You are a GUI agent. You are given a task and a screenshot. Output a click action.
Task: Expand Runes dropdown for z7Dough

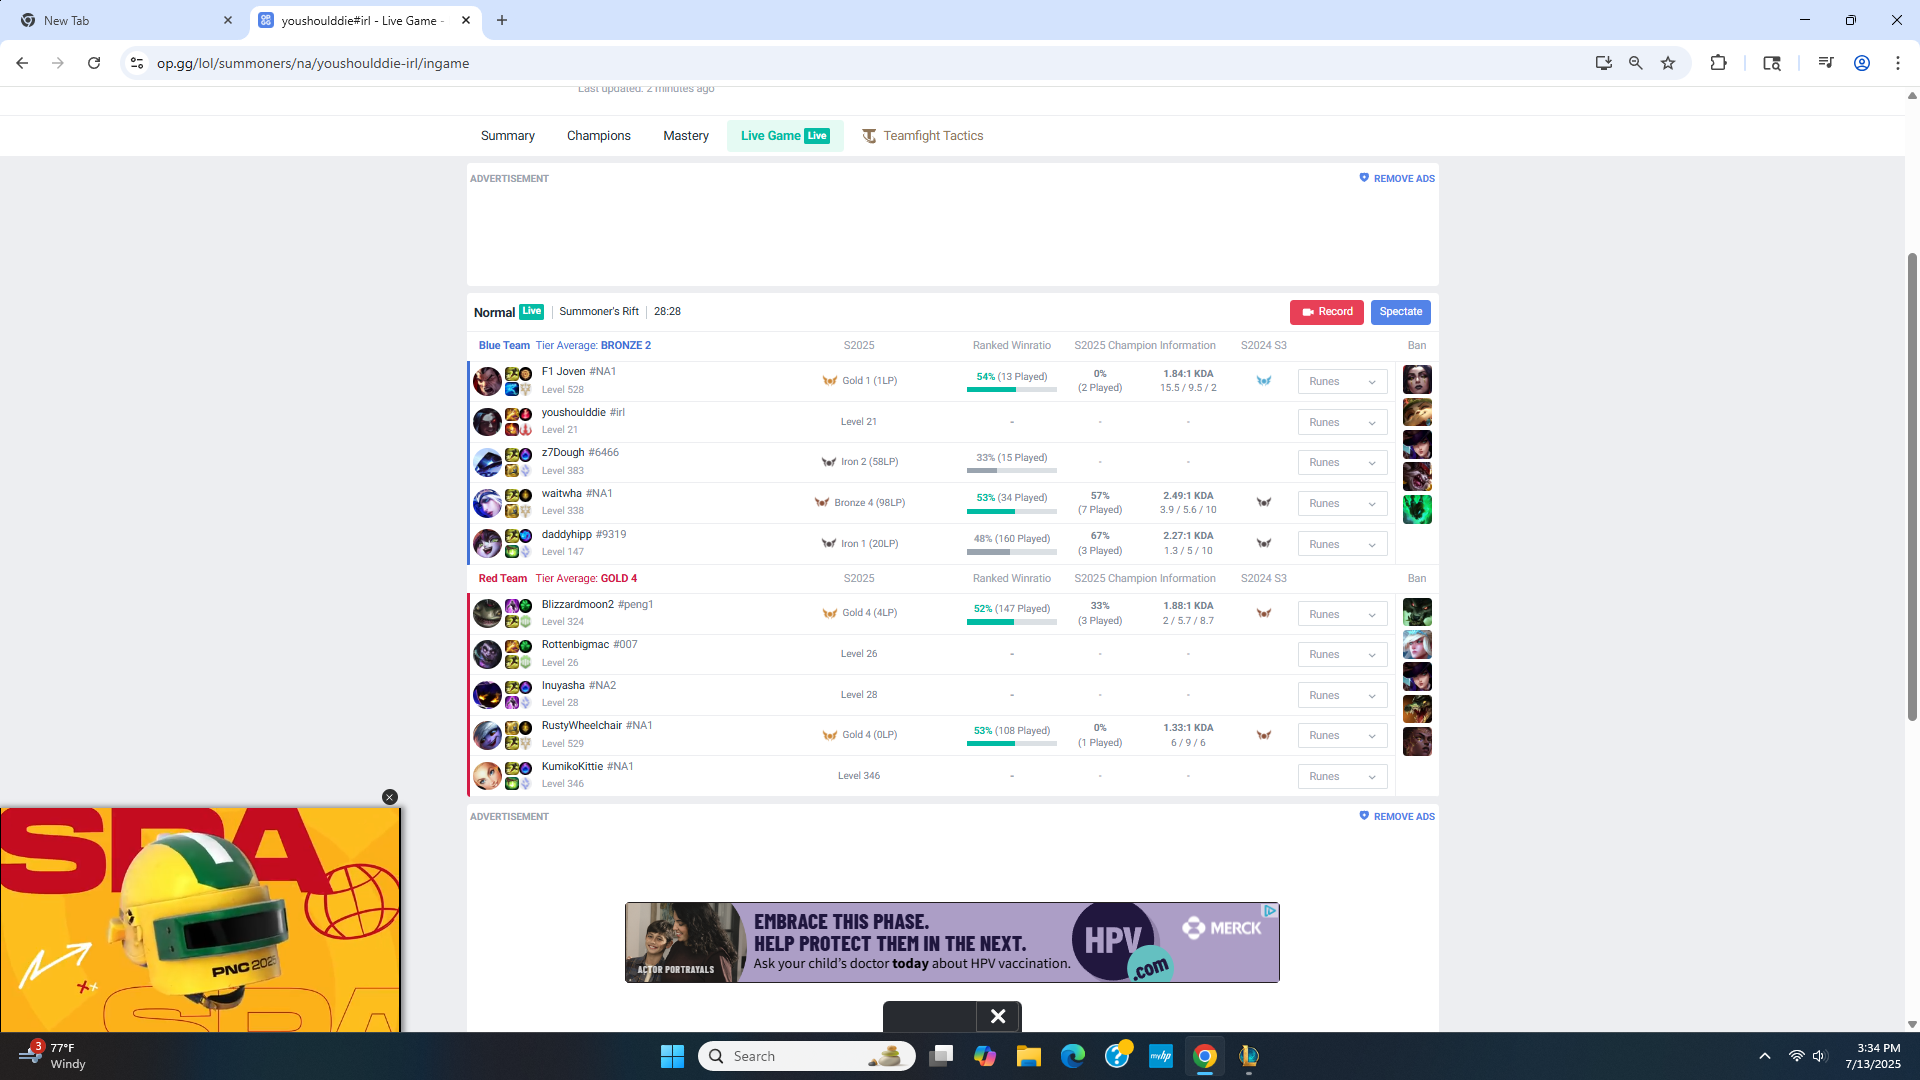(1342, 462)
